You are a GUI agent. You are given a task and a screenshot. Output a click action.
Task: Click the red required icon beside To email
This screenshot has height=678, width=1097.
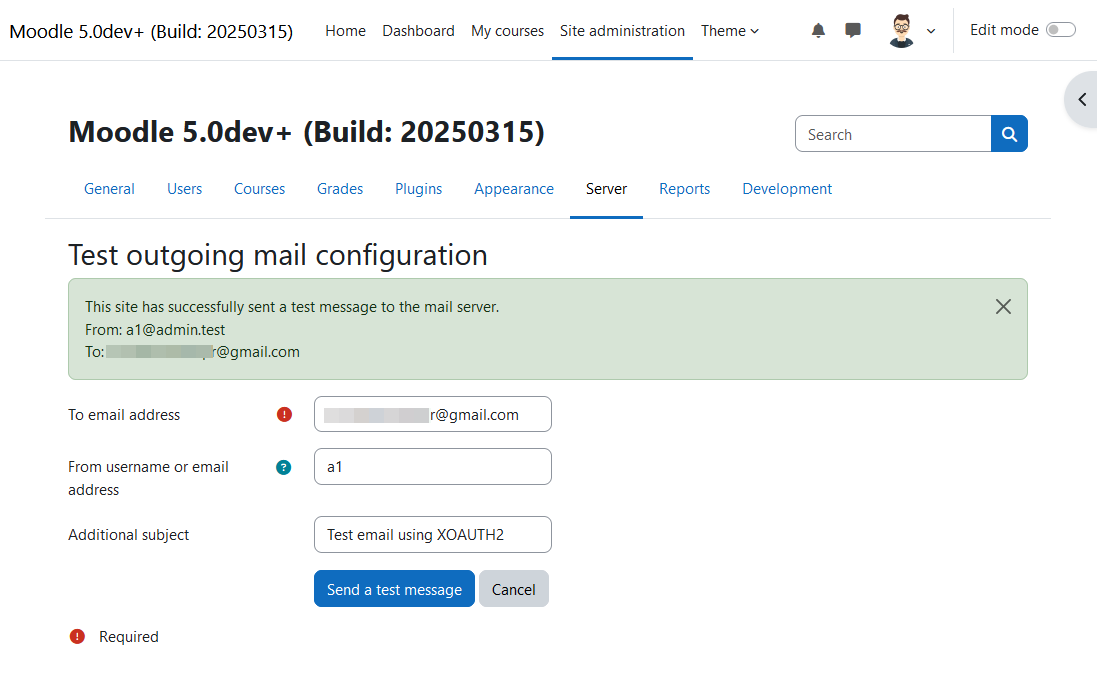click(x=284, y=415)
